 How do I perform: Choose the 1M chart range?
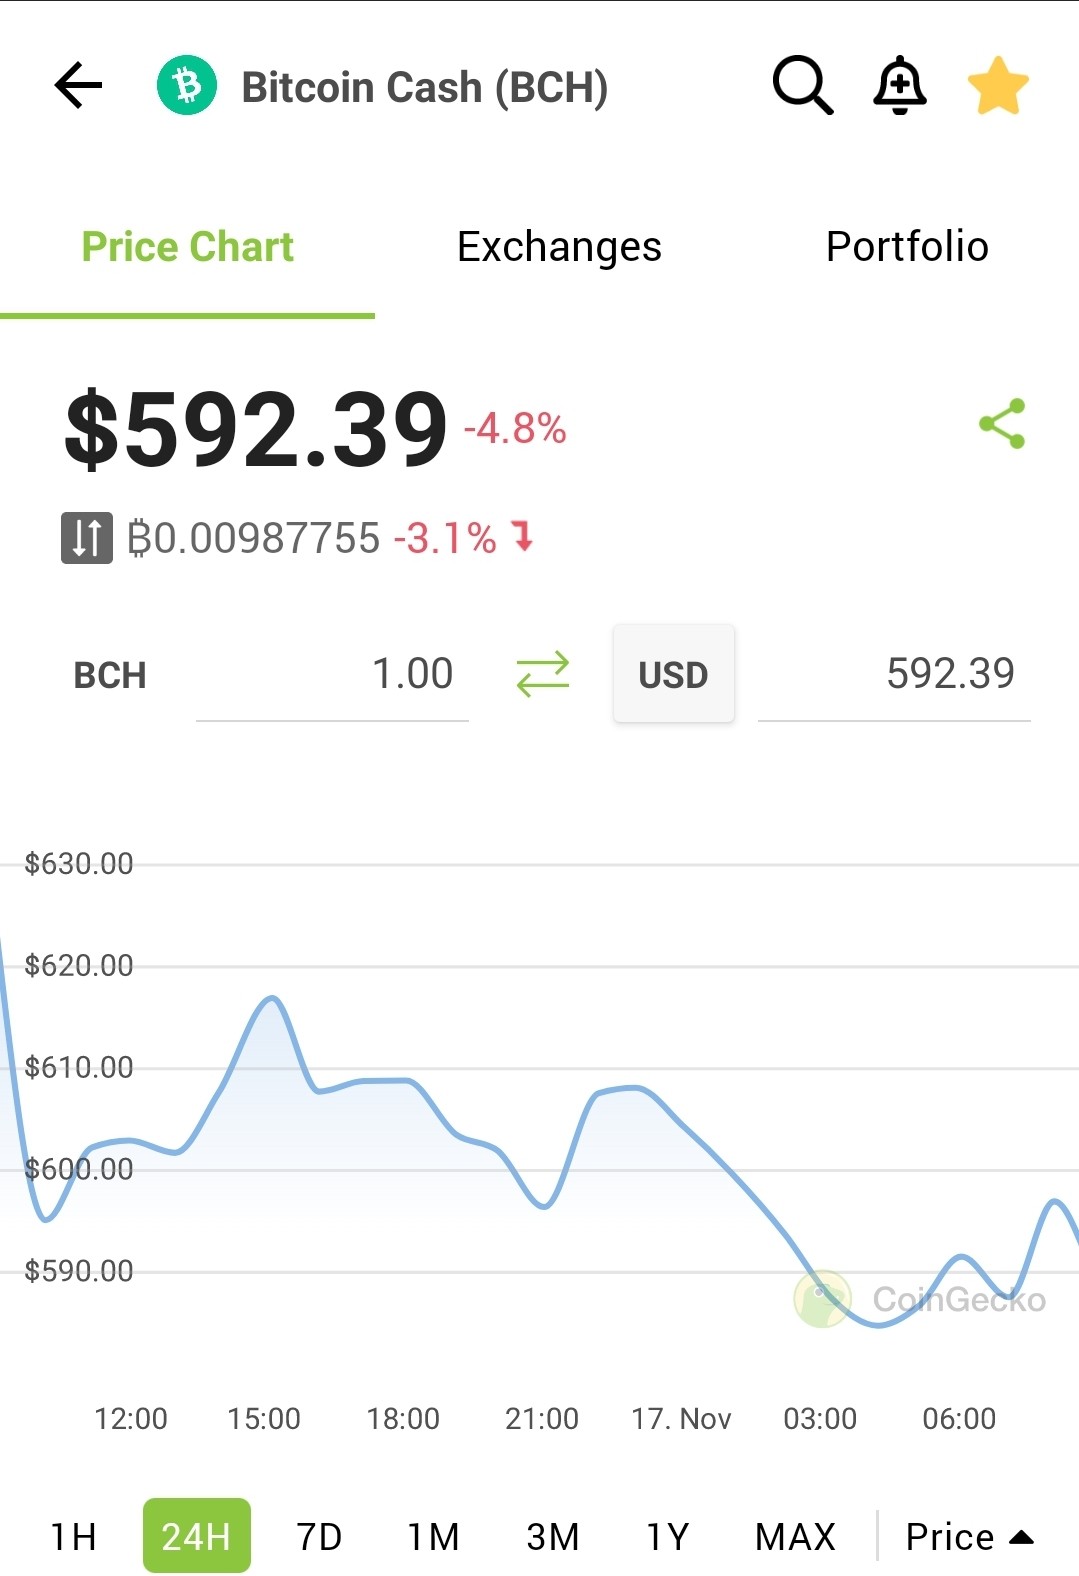434,1536
